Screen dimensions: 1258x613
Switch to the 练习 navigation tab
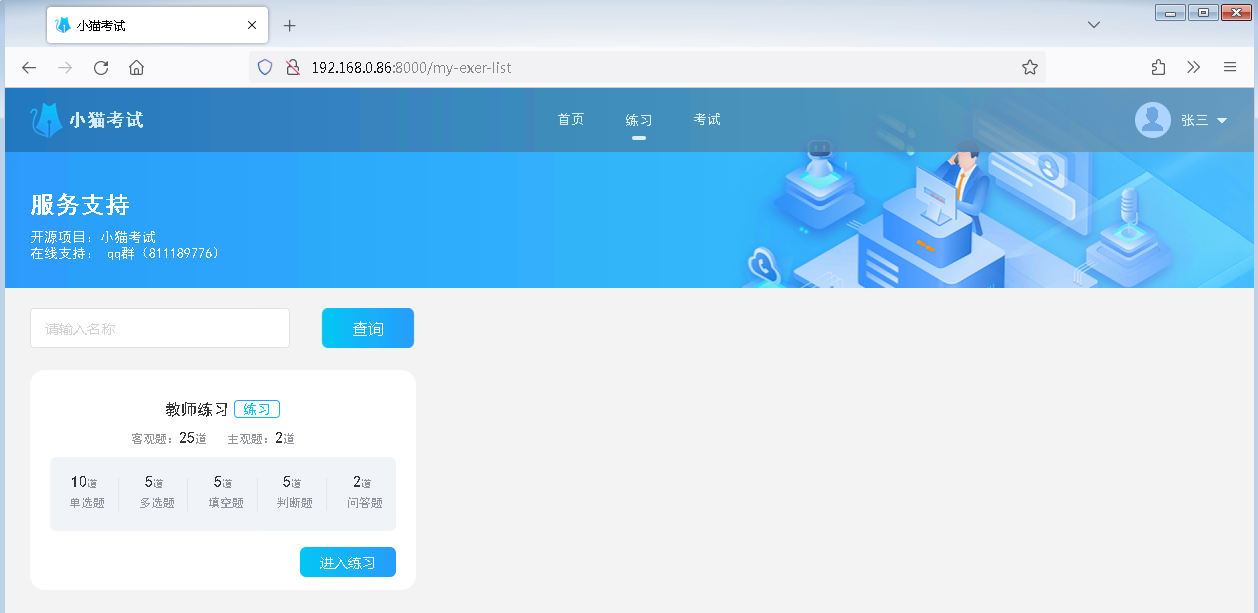coord(639,119)
